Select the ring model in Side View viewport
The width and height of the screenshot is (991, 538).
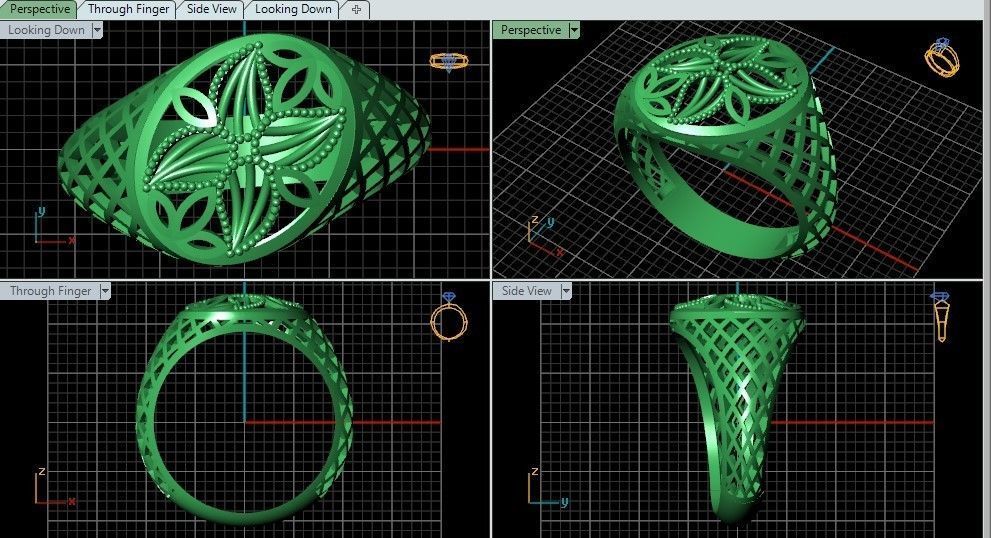(736, 409)
